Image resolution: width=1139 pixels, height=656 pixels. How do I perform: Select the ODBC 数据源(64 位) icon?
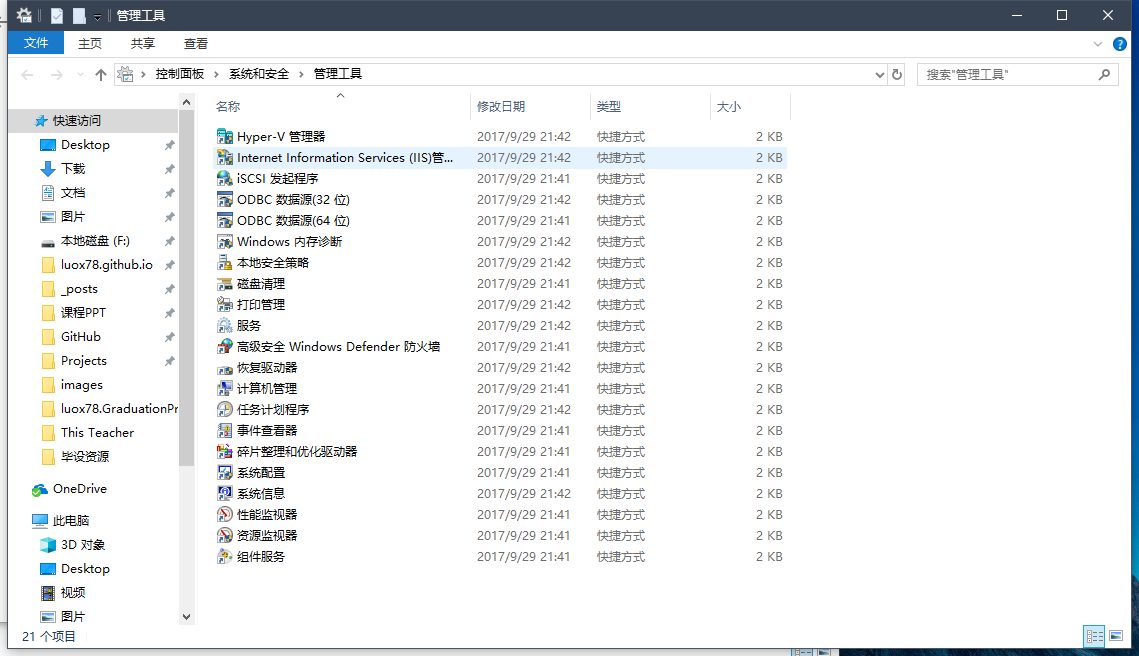(x=224, y=221)
